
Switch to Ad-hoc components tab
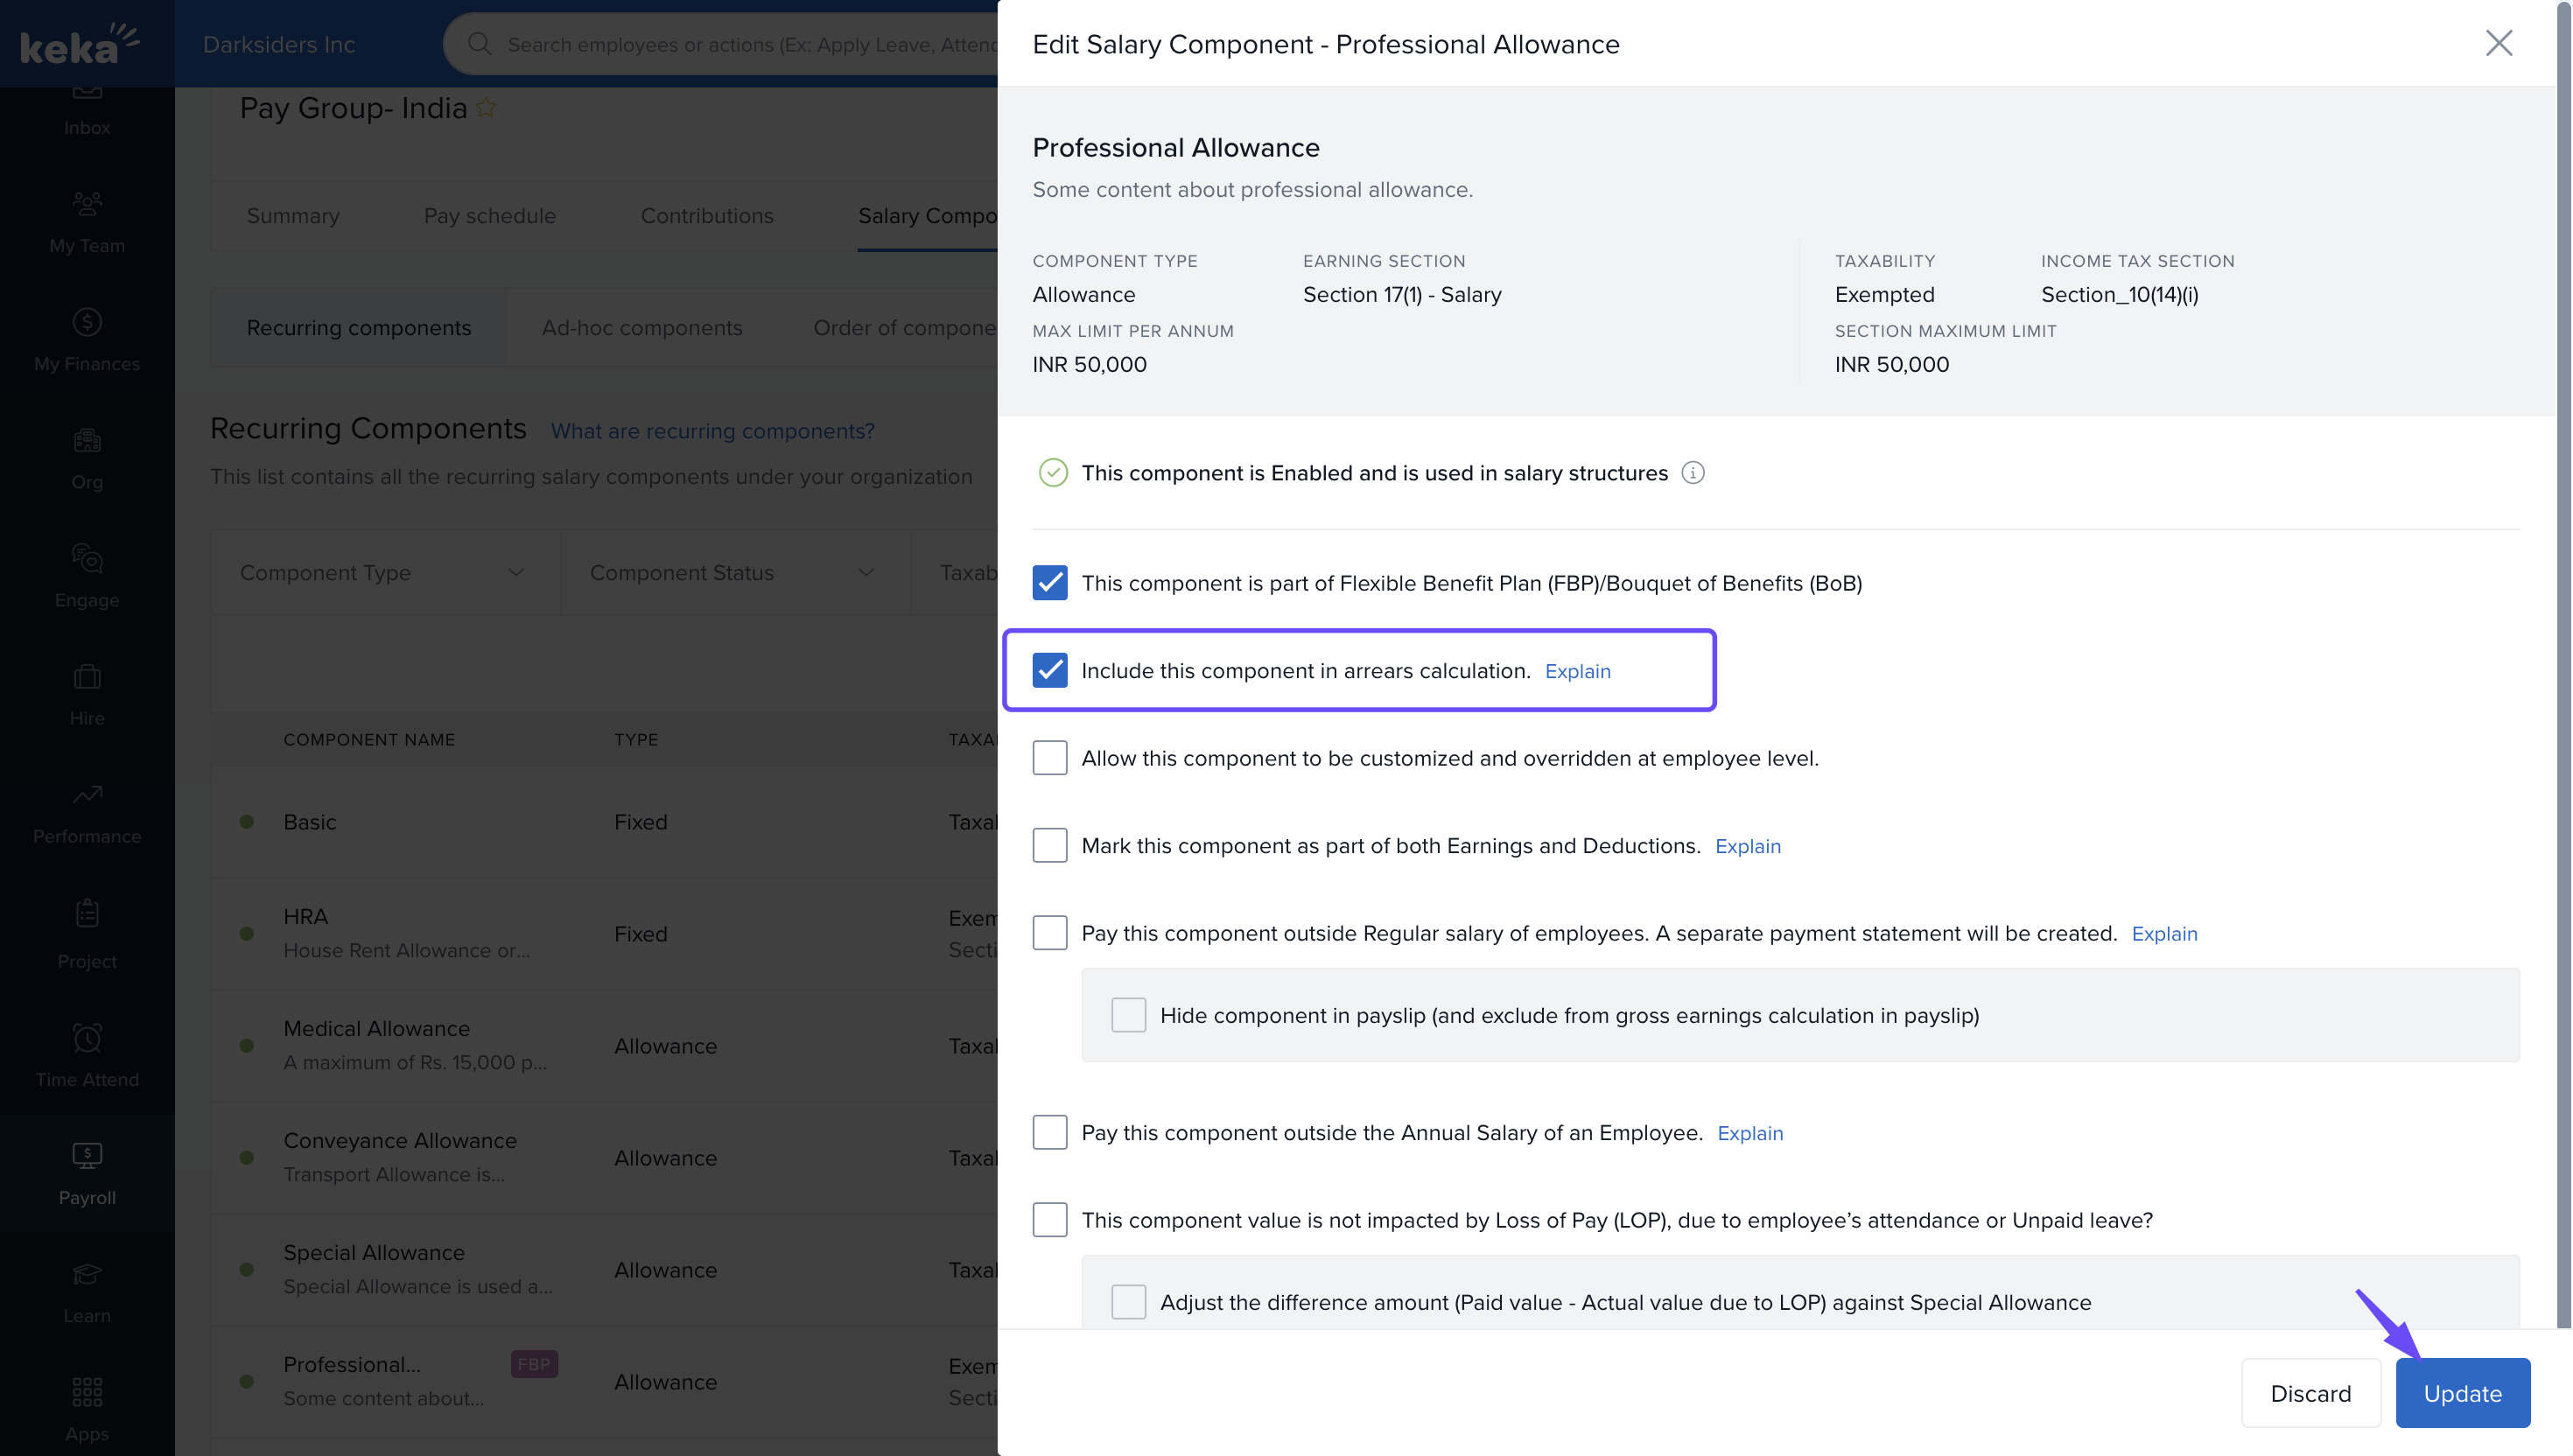(641, 328)
